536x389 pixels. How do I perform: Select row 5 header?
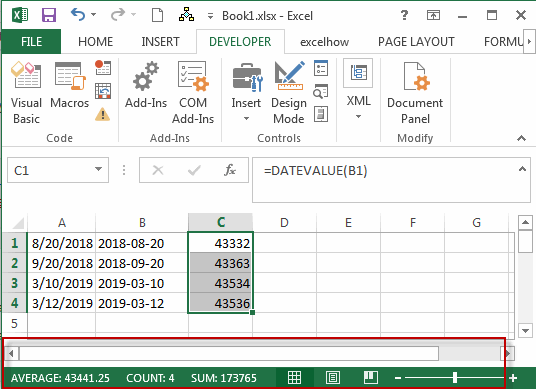[14, 323]
